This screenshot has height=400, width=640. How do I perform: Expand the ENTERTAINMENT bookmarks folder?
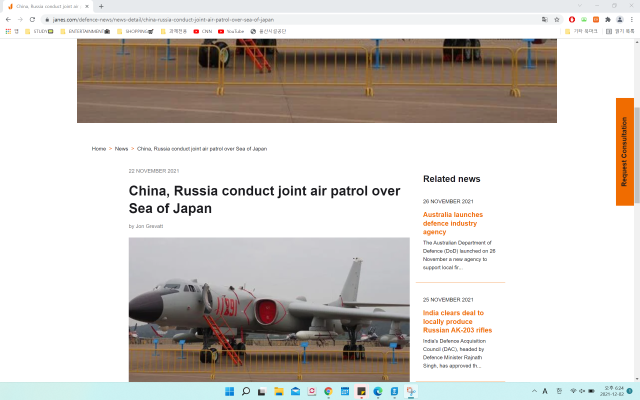(85, 31)
